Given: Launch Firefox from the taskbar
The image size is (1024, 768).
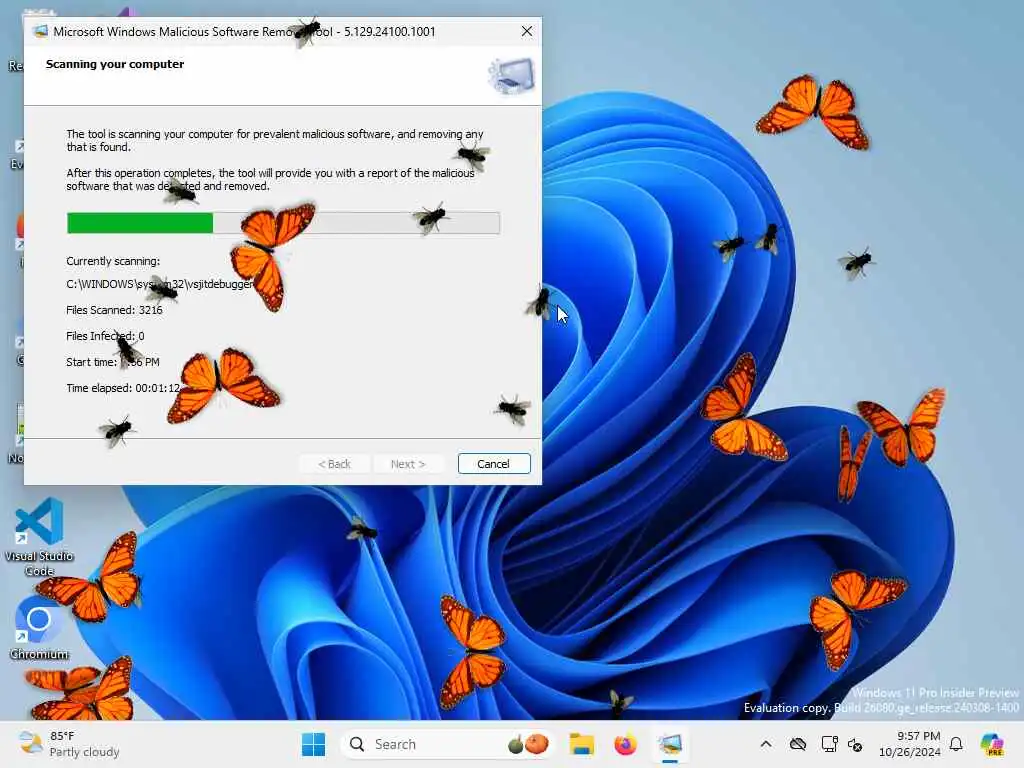Looking at the screenshot, I should pyautogui.click(x=625, y=744).
